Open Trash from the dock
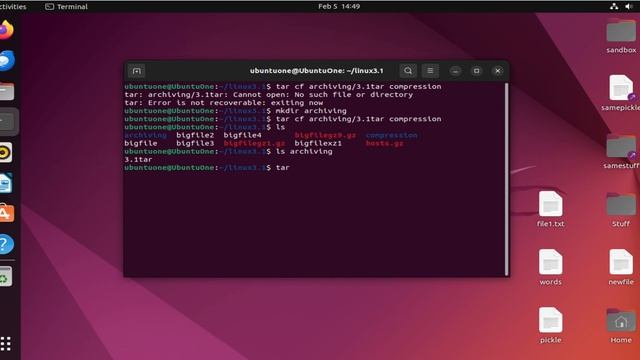640x360 pixels. pos(6,277)
